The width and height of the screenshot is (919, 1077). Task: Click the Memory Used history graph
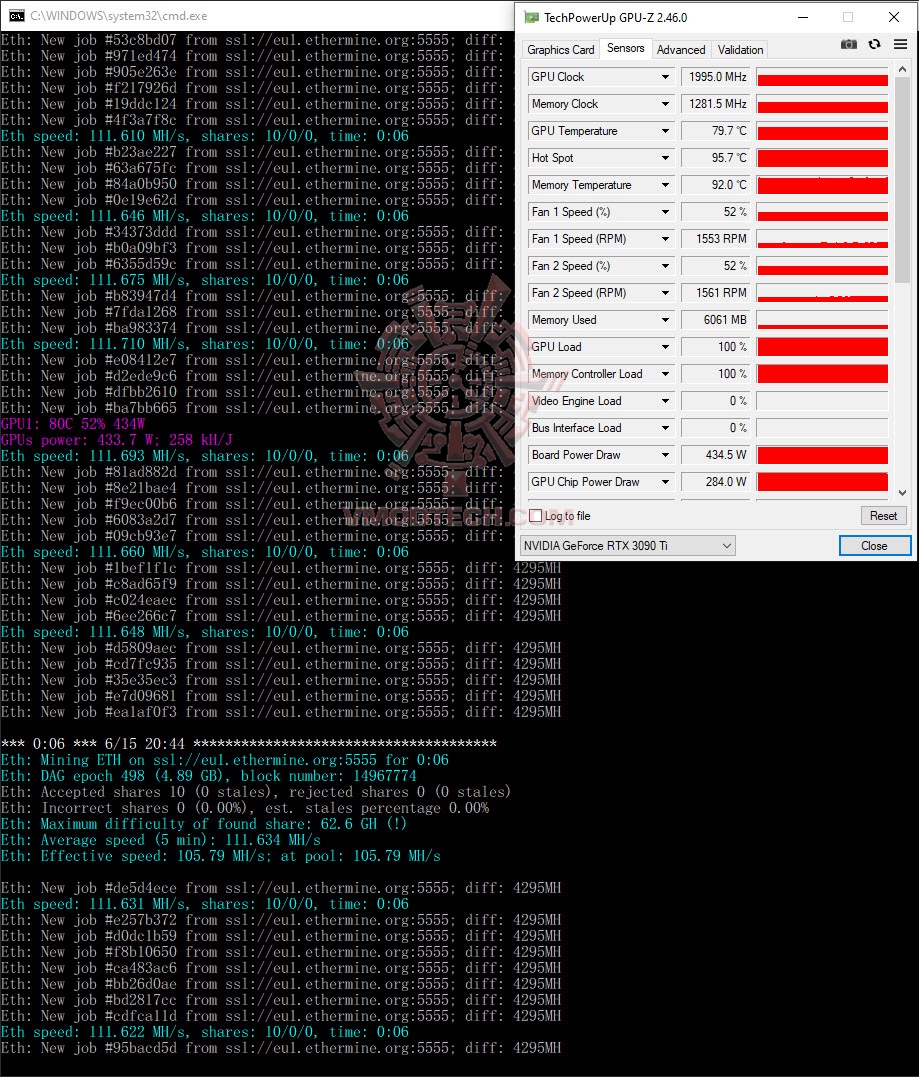click(822, 320)
